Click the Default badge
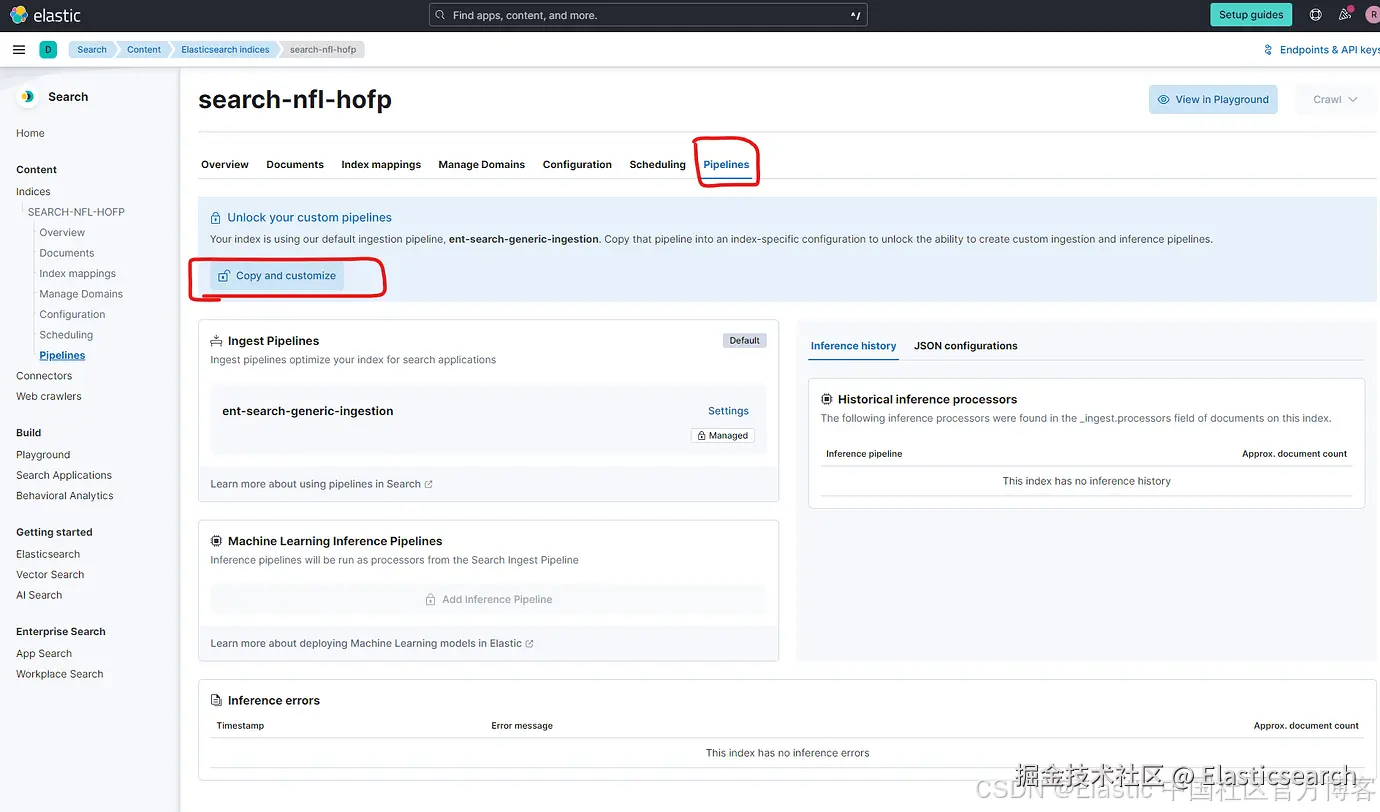The image size is (1380, 812). (x=744, y=341)
